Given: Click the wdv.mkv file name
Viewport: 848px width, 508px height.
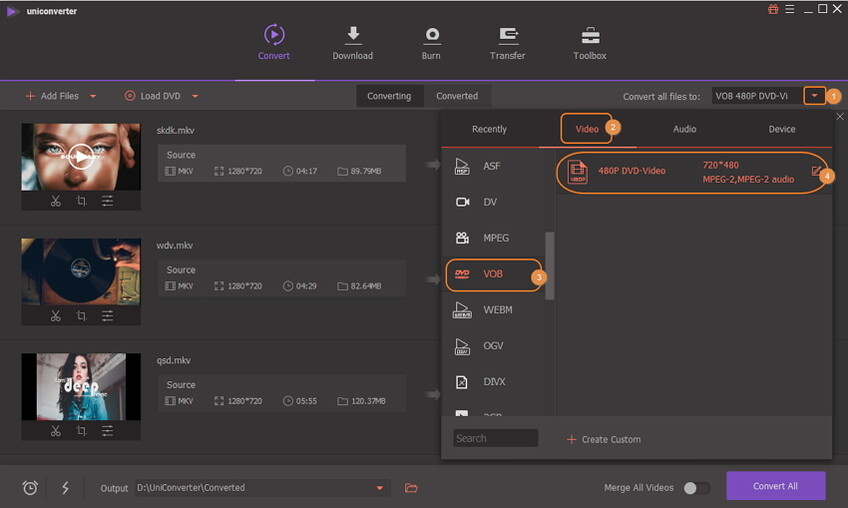Looking at the screenshot, I should 175,245.
